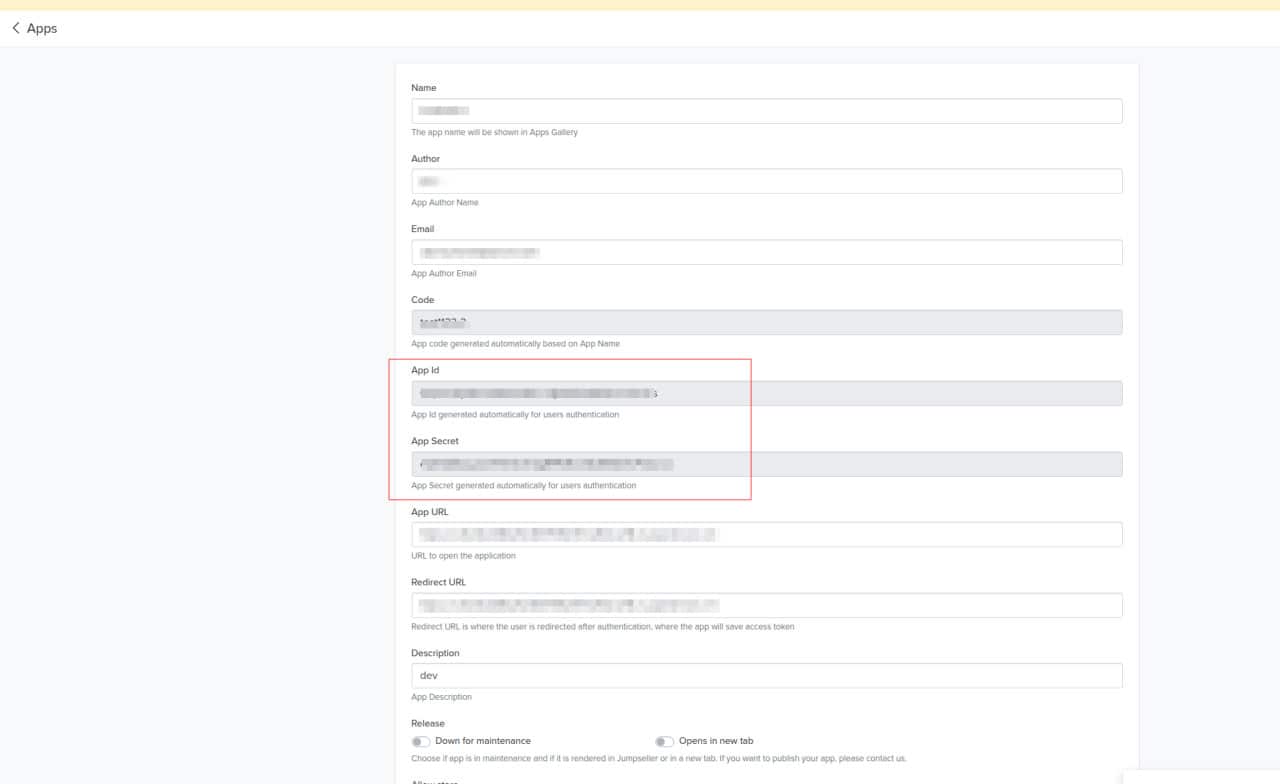Screen dimensions: 1280x784
Task: Select the Redirect URL field
Action: [x=766, y=605]
